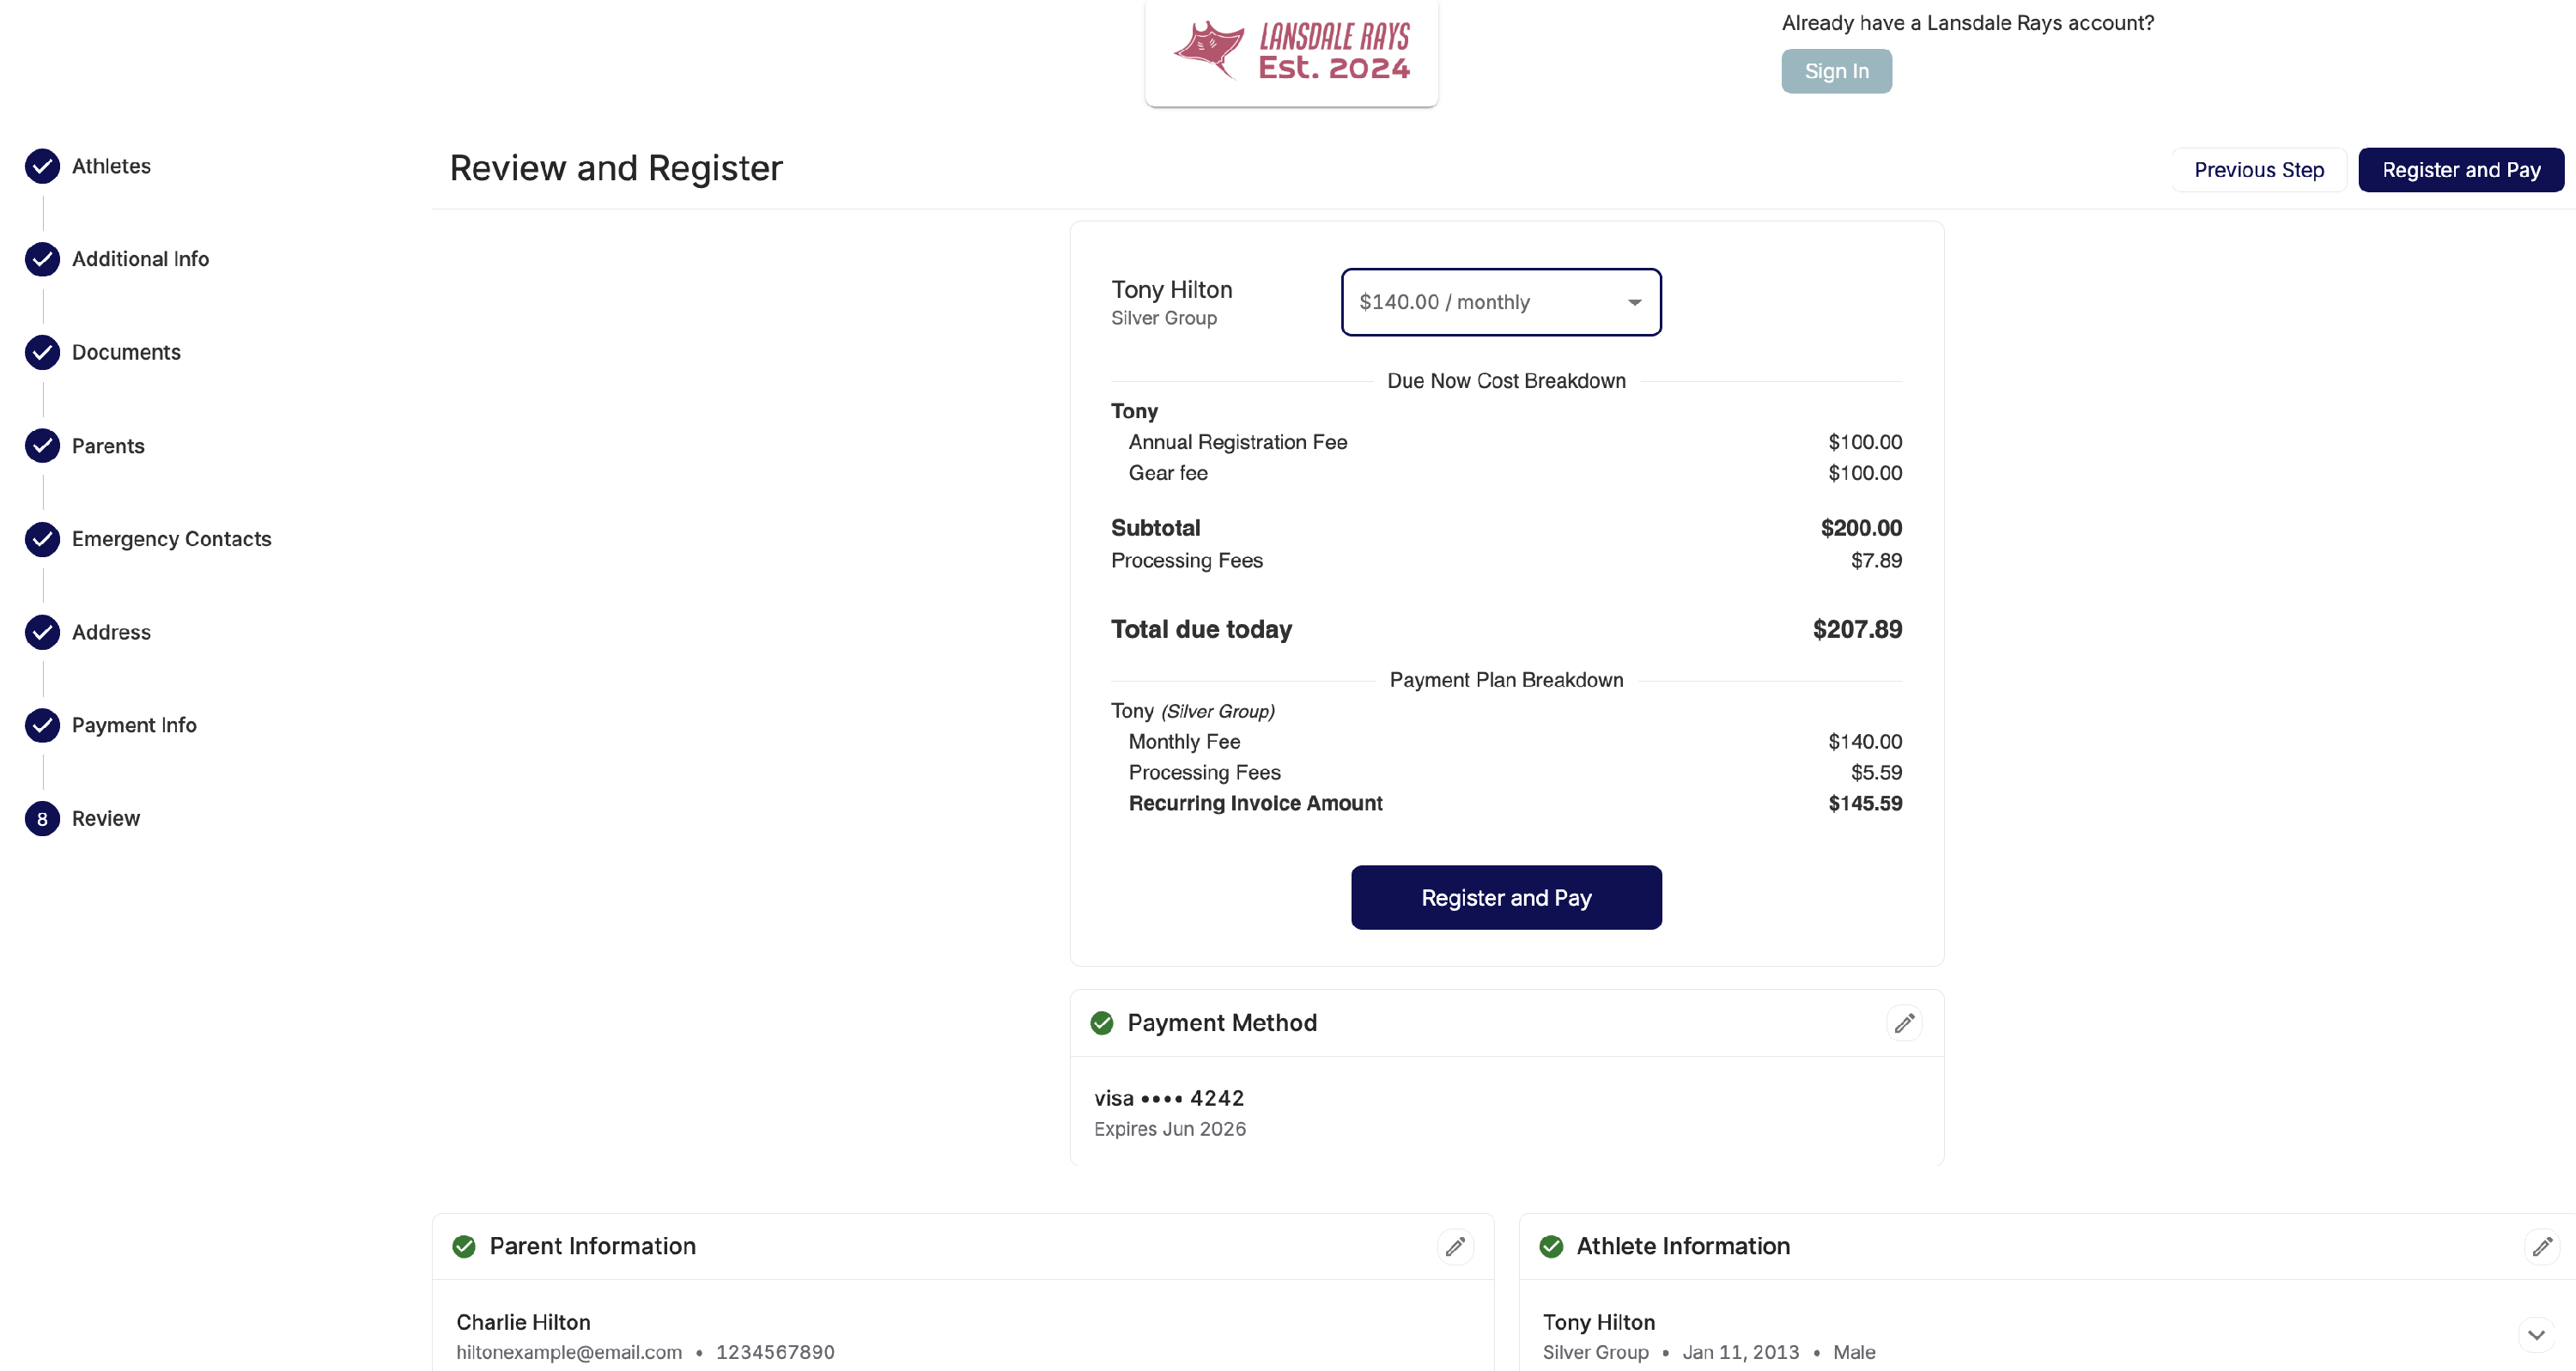Click the centered Register and Pay button

[1506, 897]
